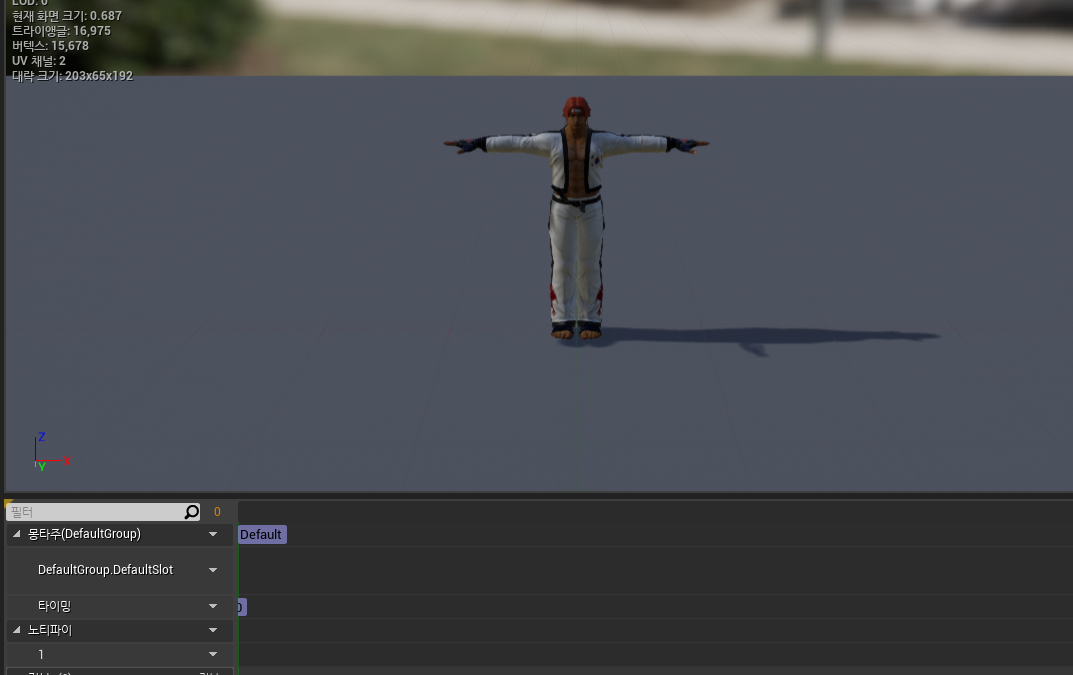Screen dimensions: 1073x675
Task: Select the 노티파이 track label
Action: 49,630
